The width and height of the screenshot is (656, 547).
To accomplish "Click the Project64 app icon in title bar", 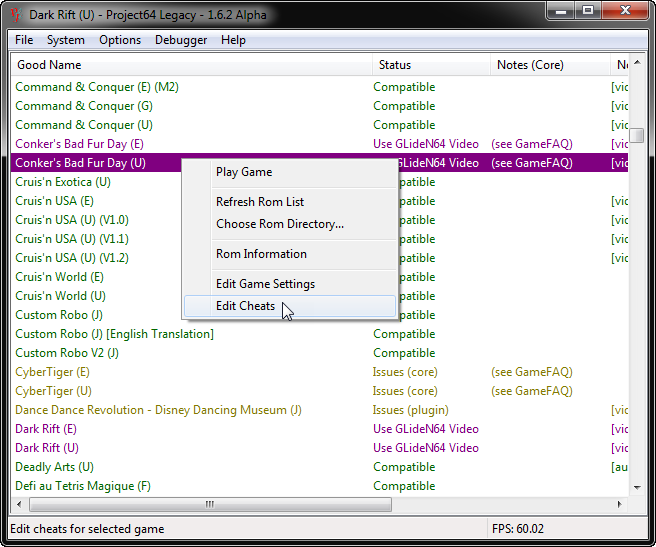I will 15,15.
